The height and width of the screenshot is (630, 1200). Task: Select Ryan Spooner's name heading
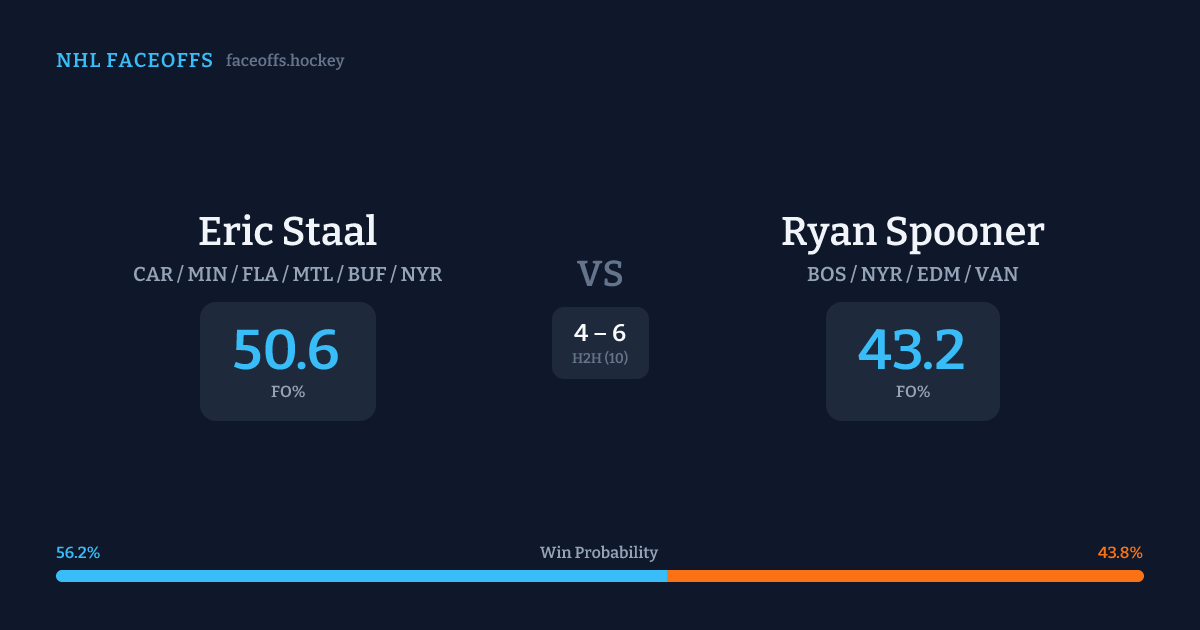[x=912, y=231]
